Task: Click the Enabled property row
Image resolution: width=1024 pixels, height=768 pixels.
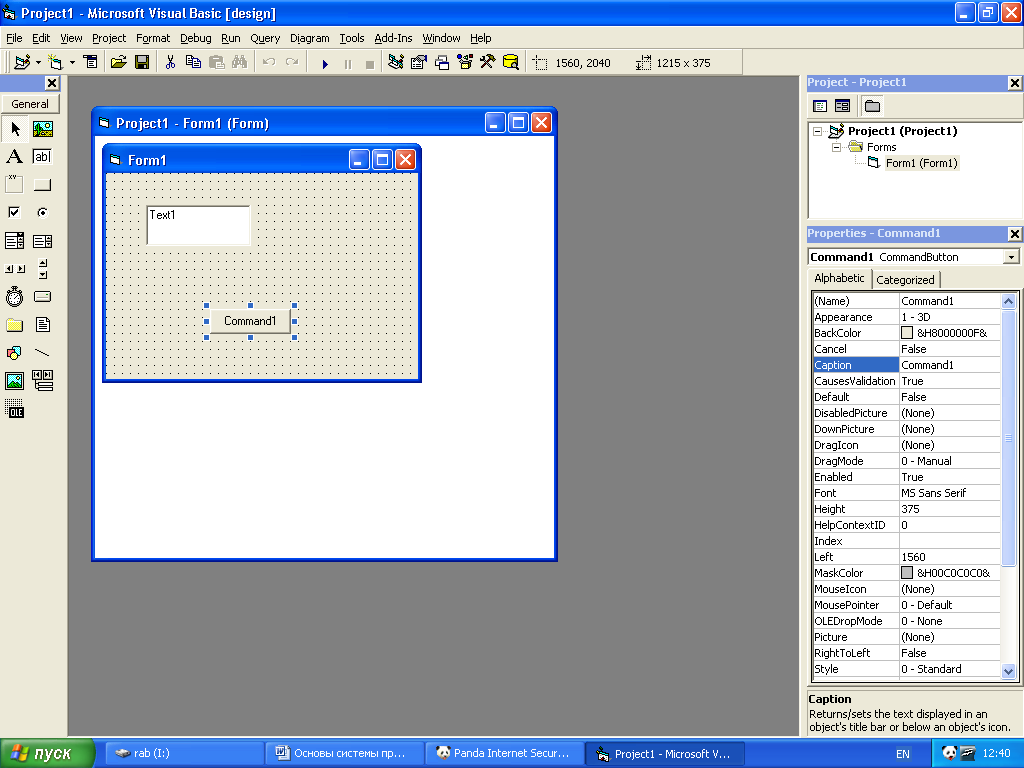Action: (906, 477)
